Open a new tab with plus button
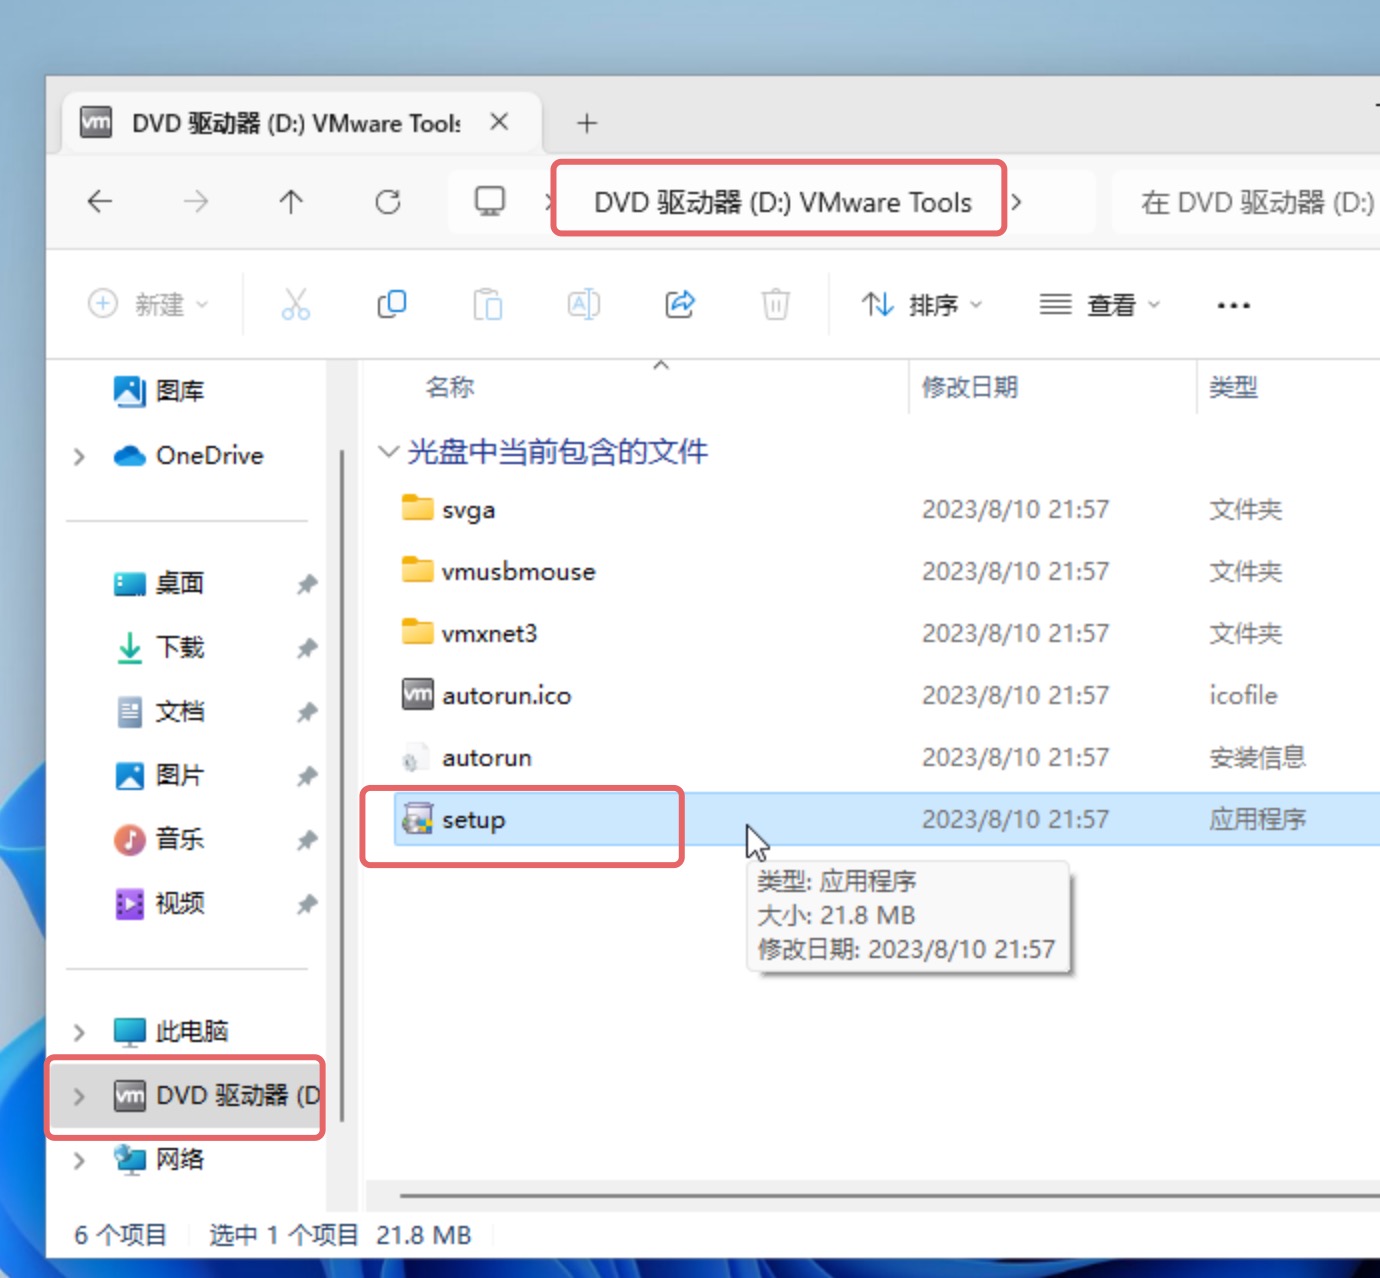 [587, 123]
